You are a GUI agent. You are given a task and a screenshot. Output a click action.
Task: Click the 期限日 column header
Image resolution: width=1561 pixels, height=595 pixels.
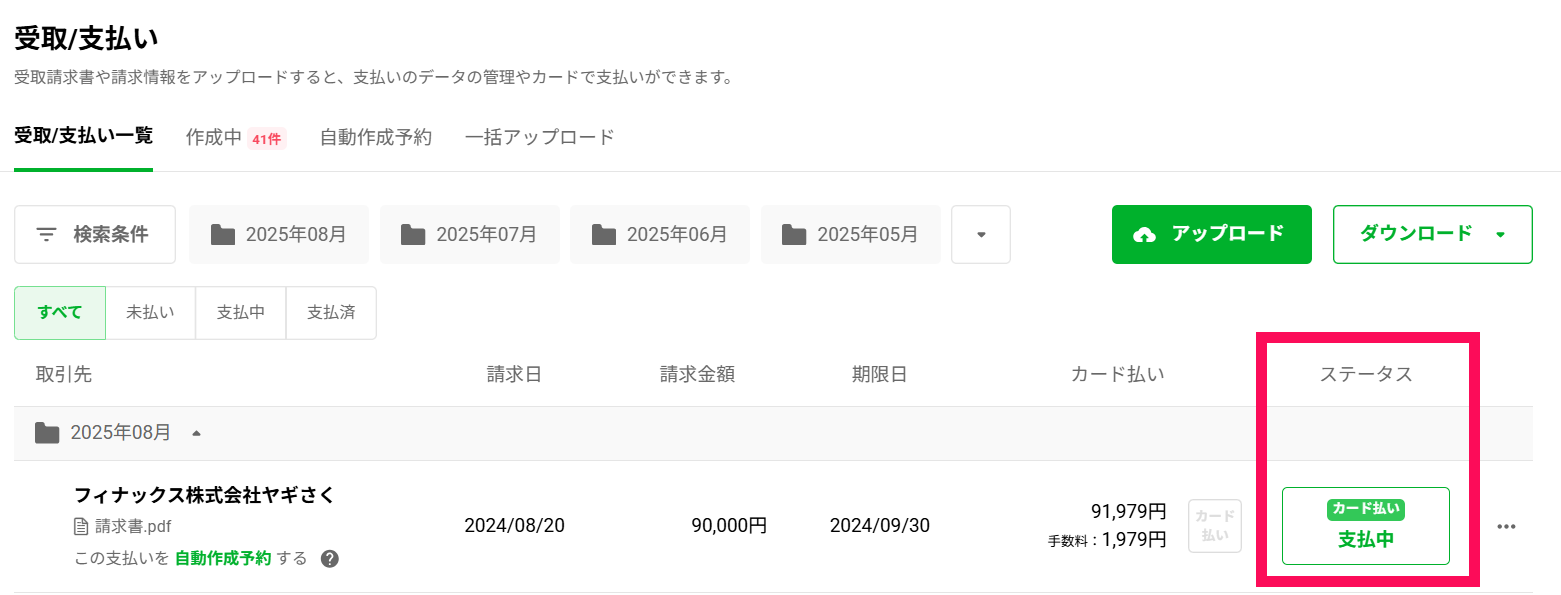880,374
